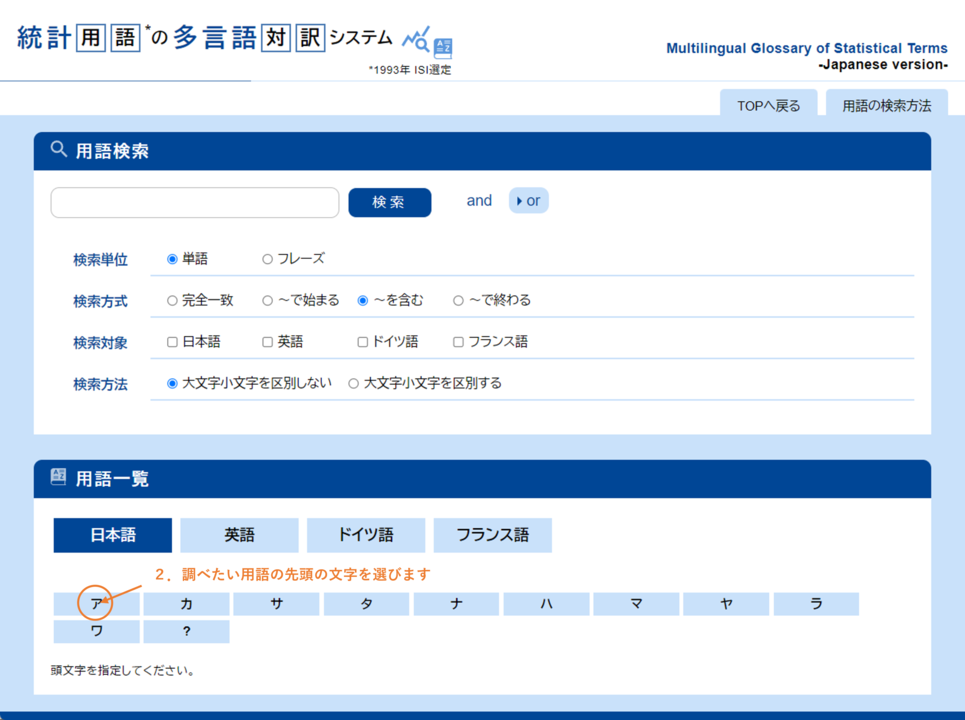The image size is (965, 720).
Task: Switch to the or search mode
Action: (x=529, y=201)
